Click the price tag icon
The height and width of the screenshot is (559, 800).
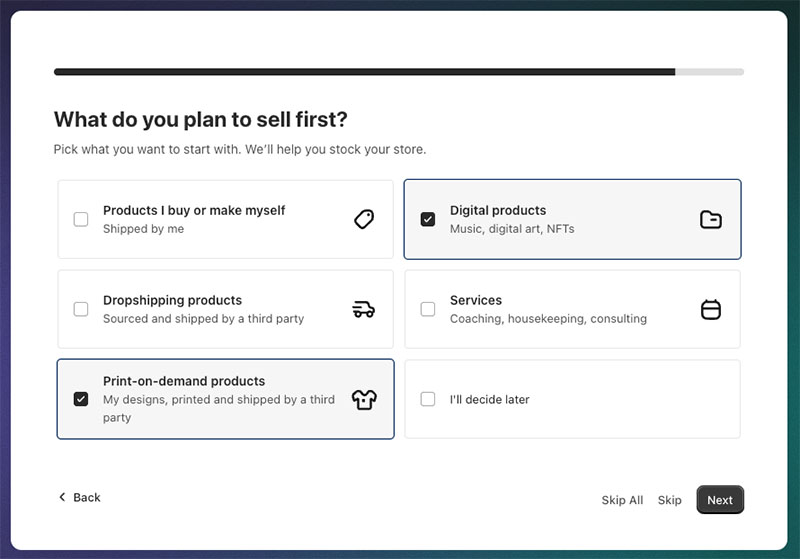pos(364,219)
